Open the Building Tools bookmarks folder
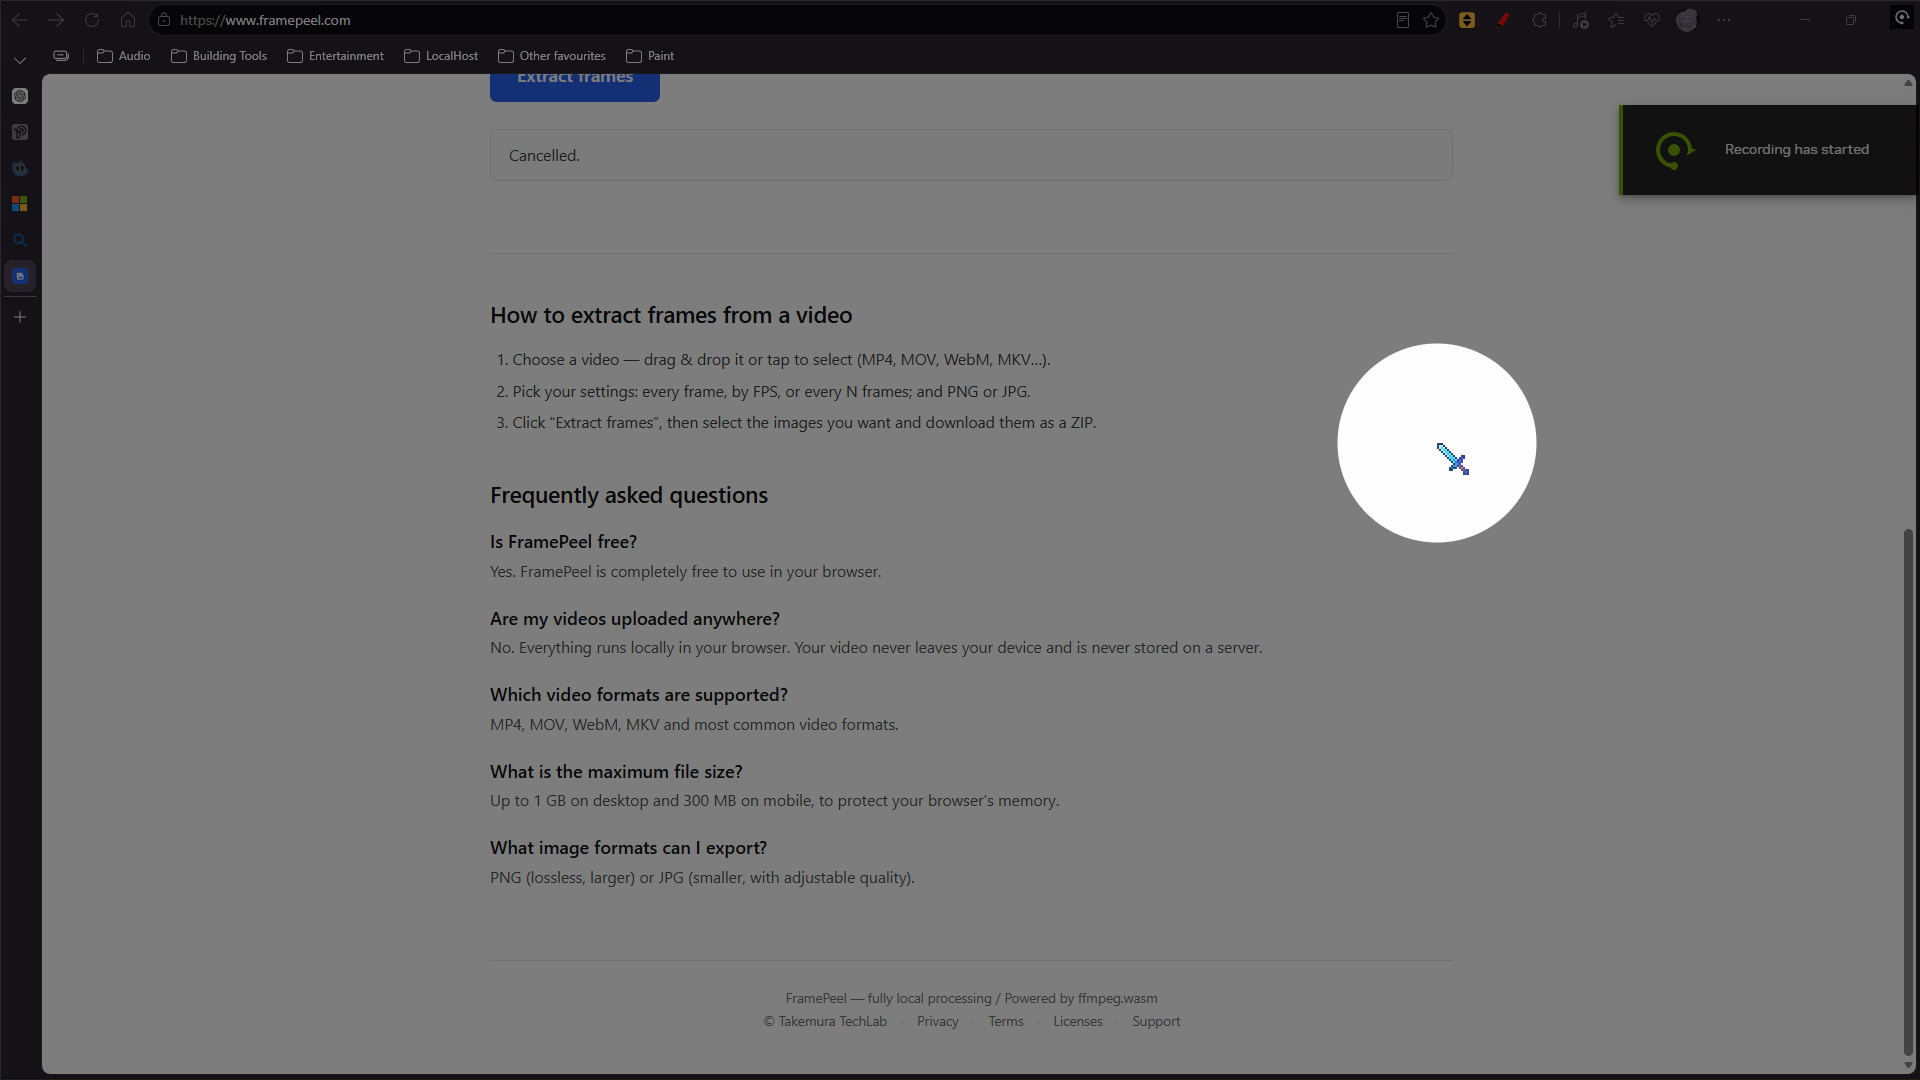 pyautogui.click(x=219, y=56)
